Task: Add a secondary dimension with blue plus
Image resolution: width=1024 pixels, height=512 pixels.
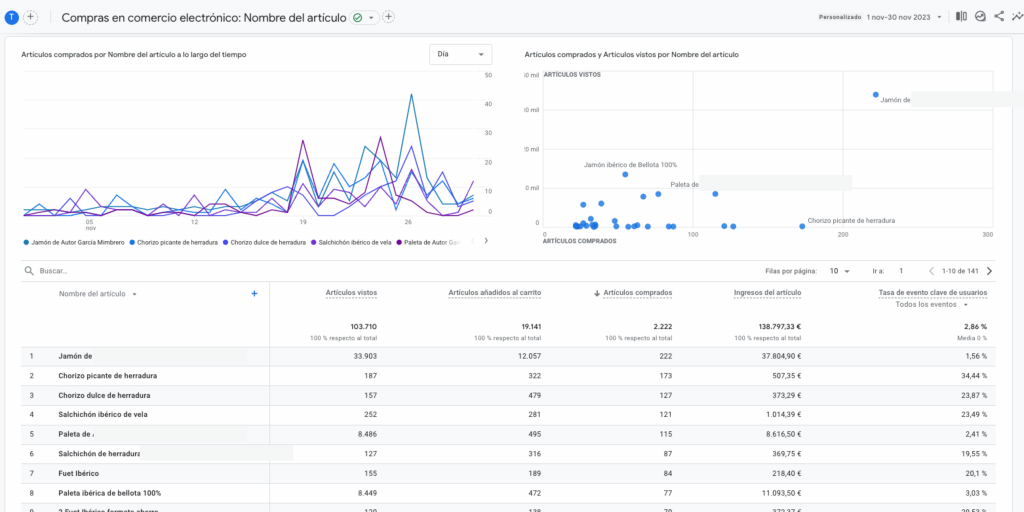Action: 254,293
